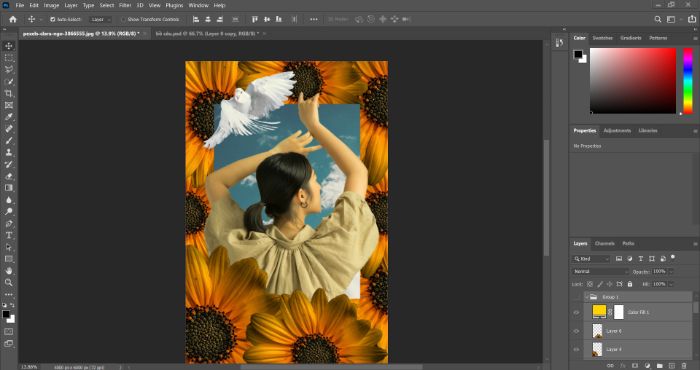Screen dimensions: 700x370
Task: Open the Normal blend mode dropdown
Action: 600,272
